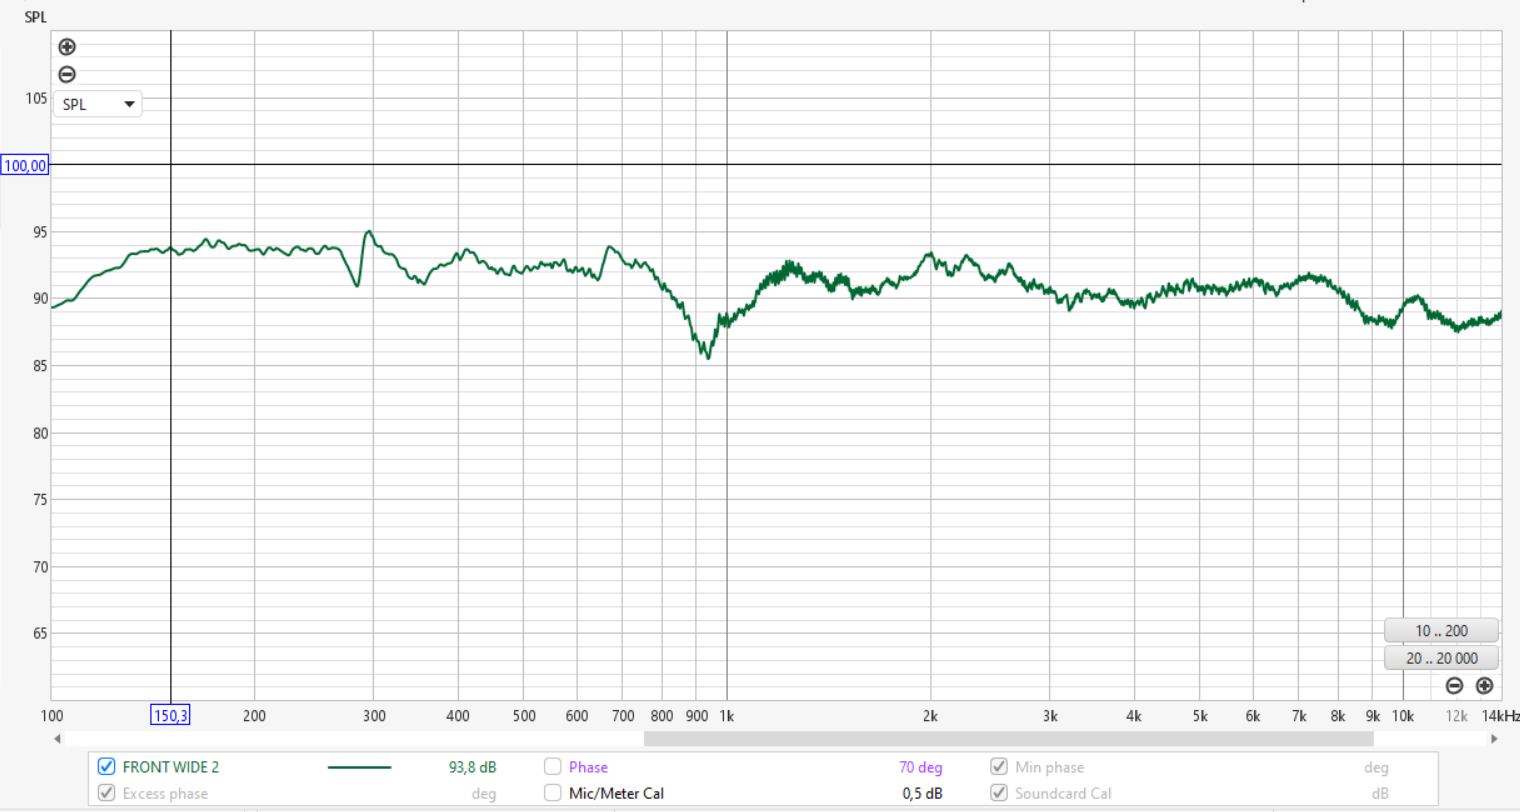Screen dimensions: 1520x812
Task: Click the SPL axis title above the graph
Action: tap(36, 17)
